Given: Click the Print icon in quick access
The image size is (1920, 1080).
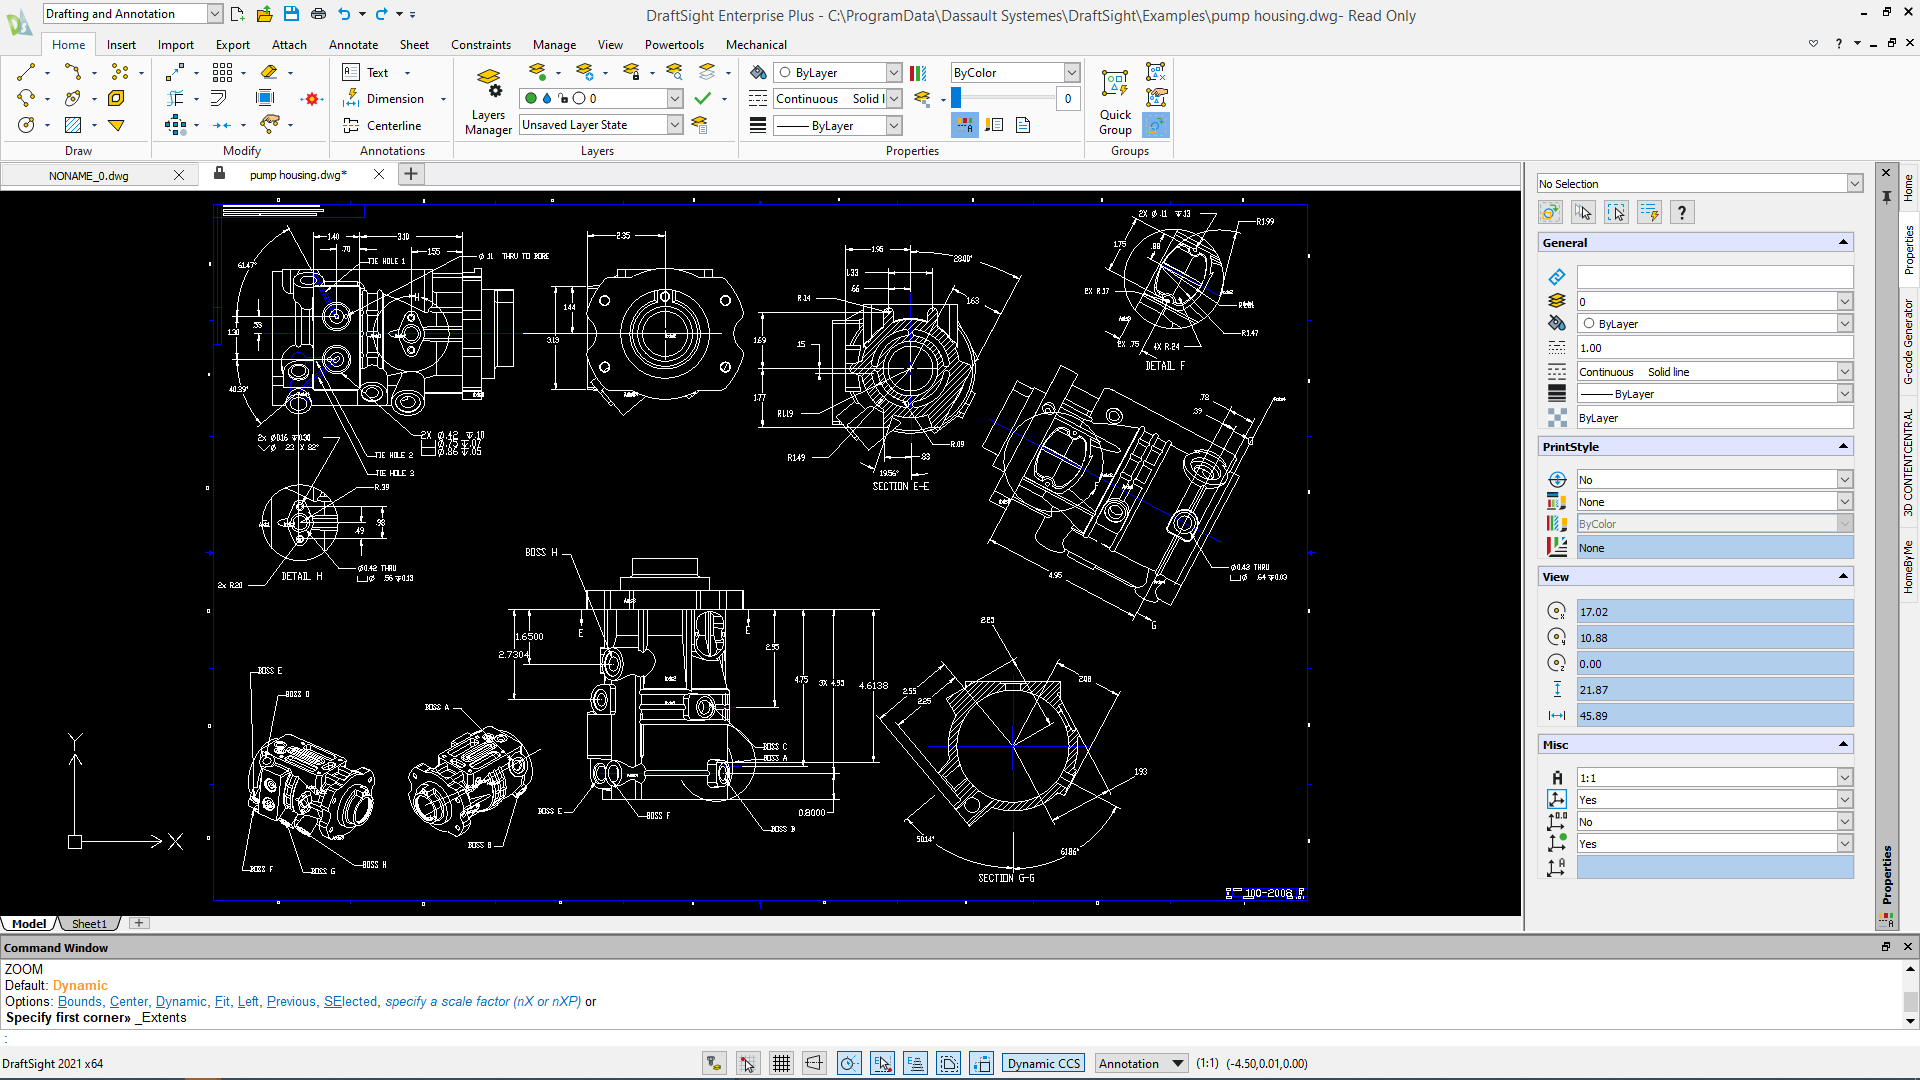Looking at the screenshot, I should pos(318,14).
